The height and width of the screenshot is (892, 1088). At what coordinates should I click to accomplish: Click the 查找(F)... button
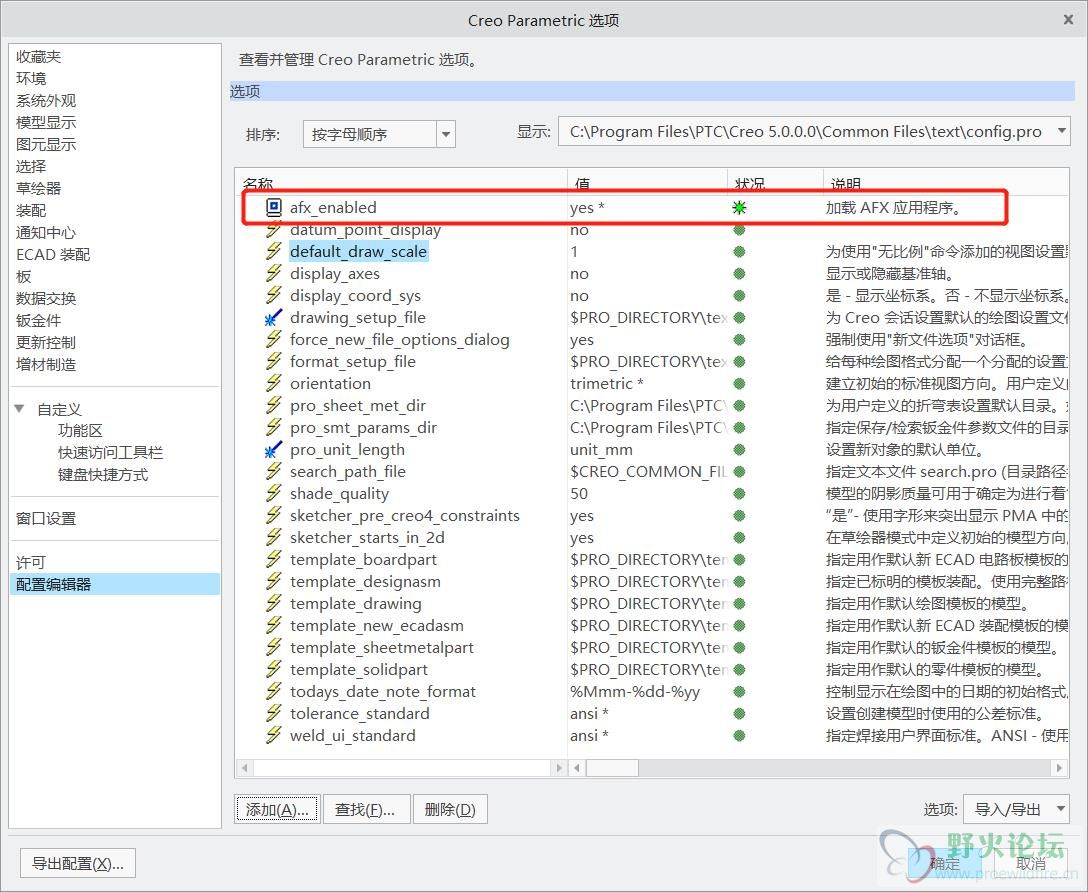pyautogui.click(x=366, y=809)
